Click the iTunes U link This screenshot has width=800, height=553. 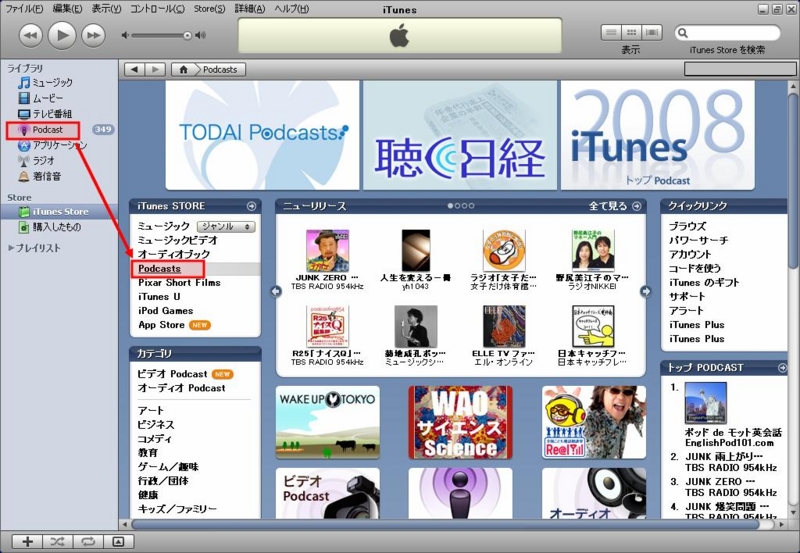pos(159,296)
